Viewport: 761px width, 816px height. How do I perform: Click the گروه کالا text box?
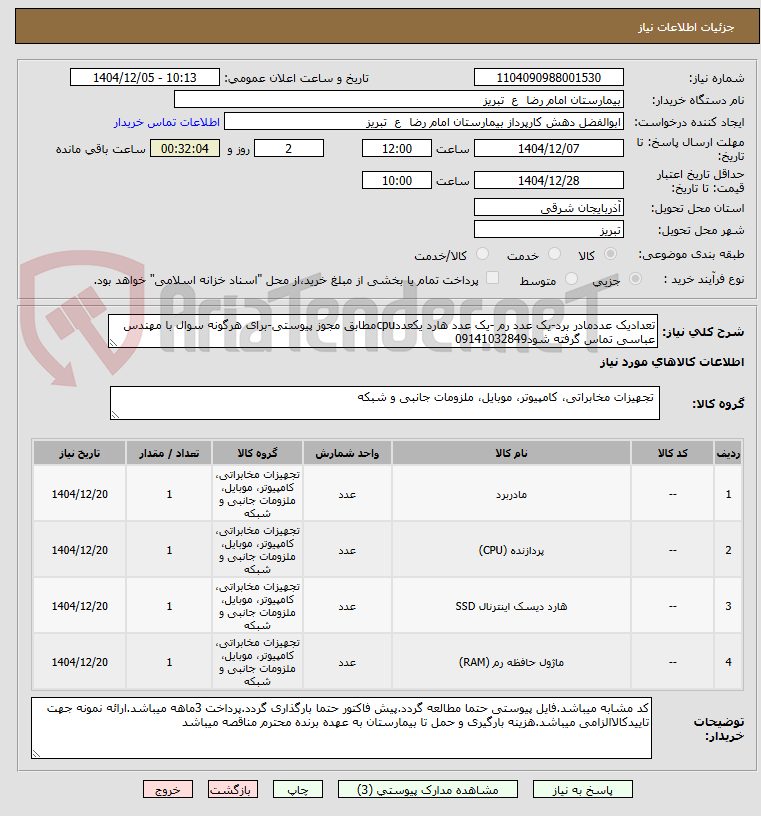[385, 403]
